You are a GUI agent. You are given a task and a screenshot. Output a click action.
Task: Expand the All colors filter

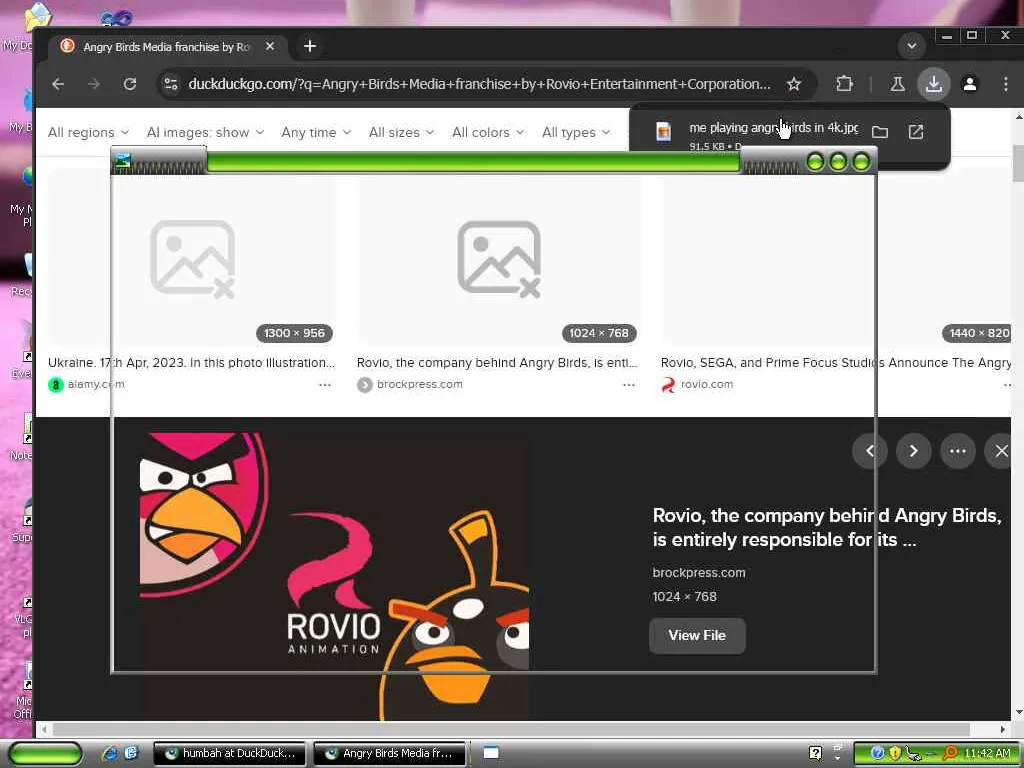click(x=488, y=133)
